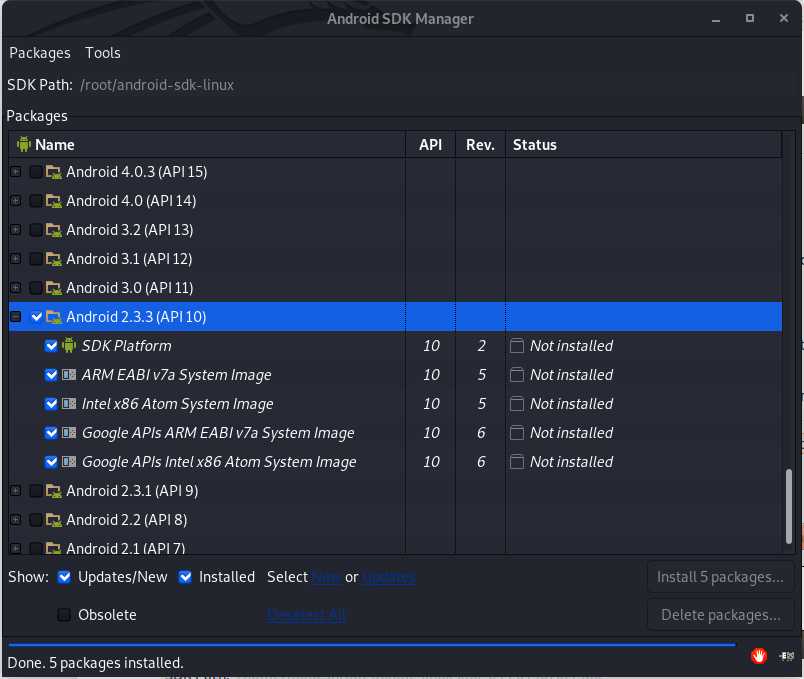The height and width of the screenshot is (679, 804).
Task: Open the SDK Manager log icon at bottom right
Action: pos(786,655)
